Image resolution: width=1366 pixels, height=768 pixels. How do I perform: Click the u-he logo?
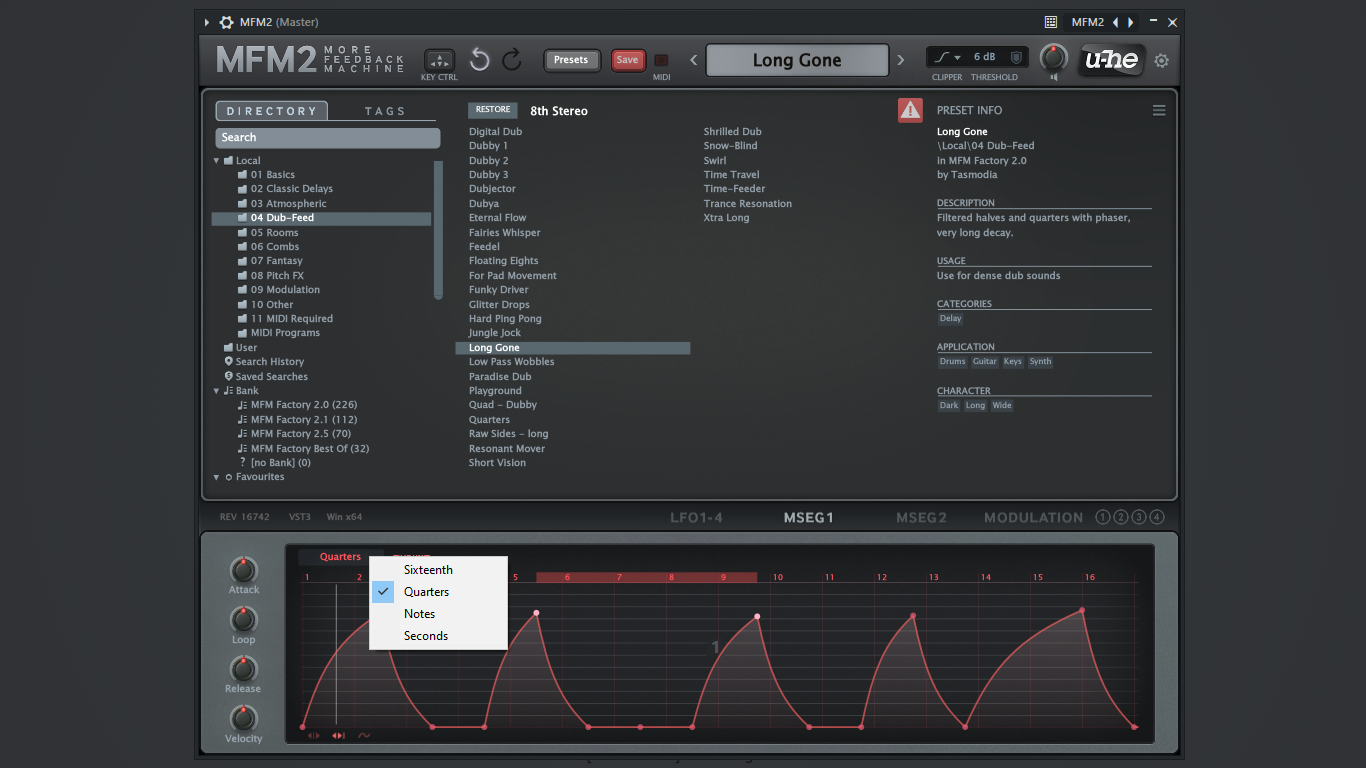pyautogui.click(x=1112, y=60)
